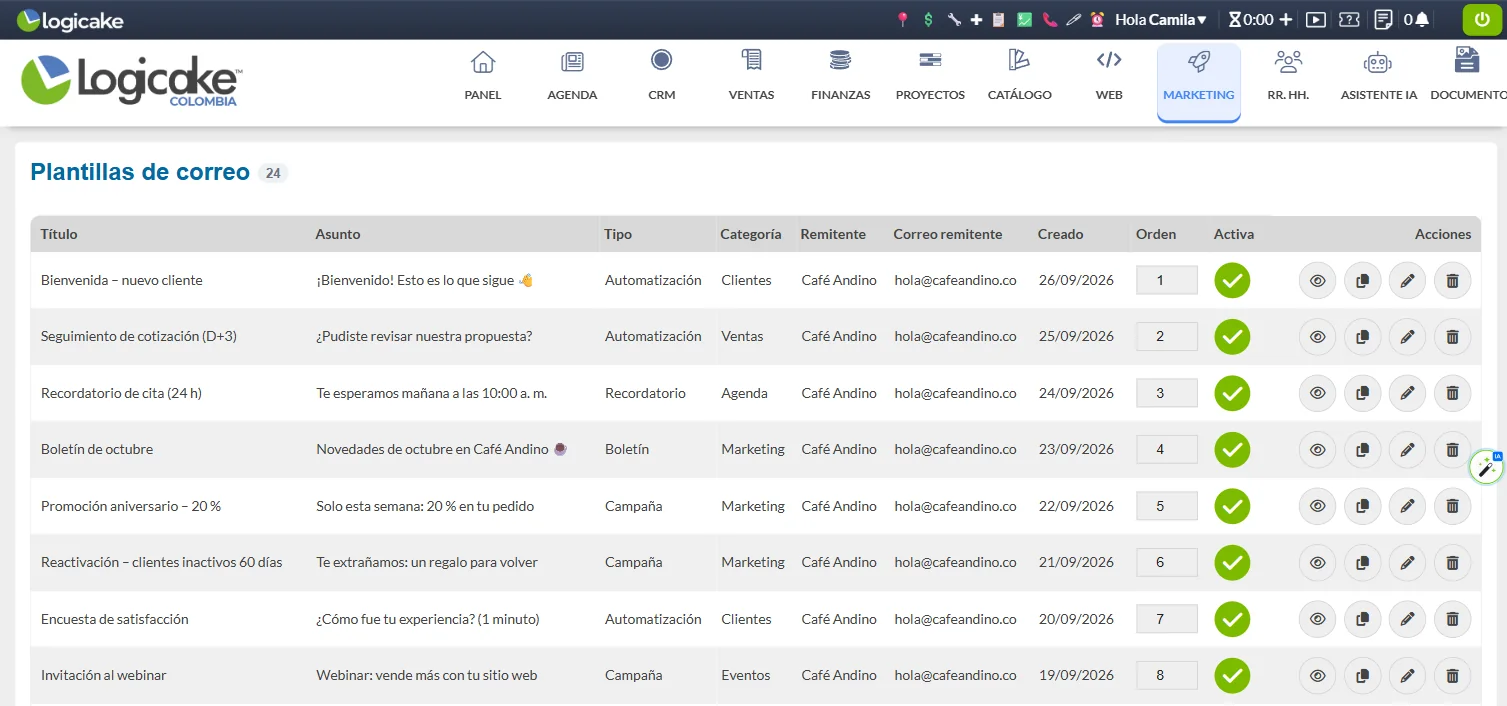Click the order field with value 4
The width and height of the screenshot is (1507, 706).
click(x=1166, y=449)
